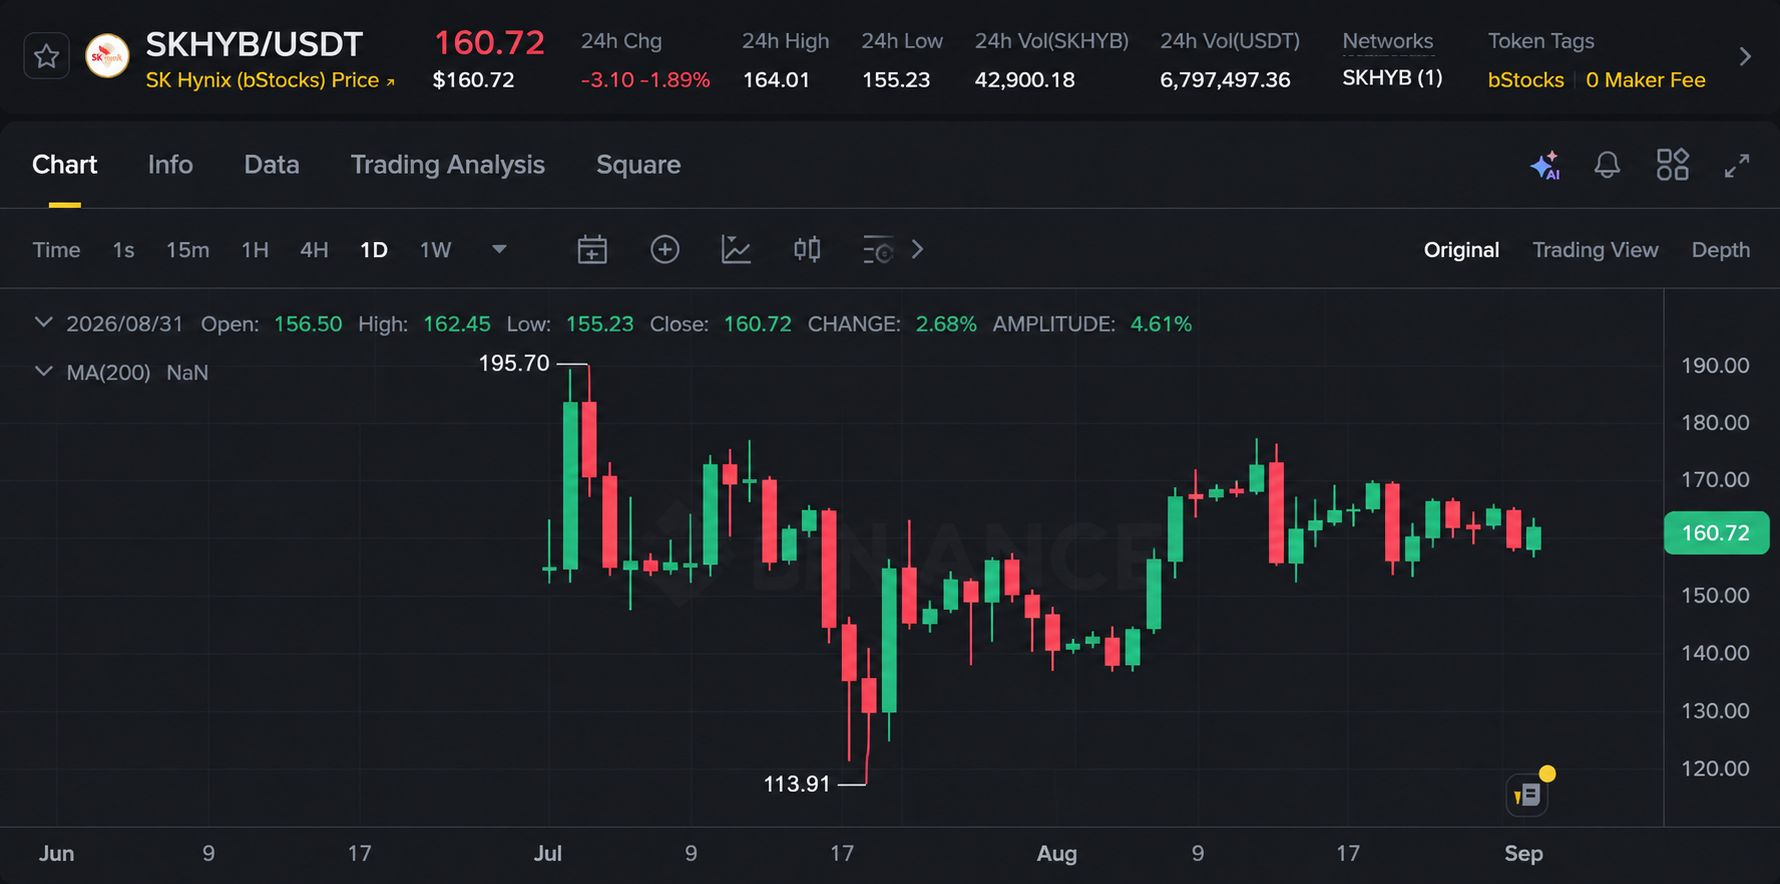Select the Time interval option
The width and height of the screenshot is (1780, 884).
(56, 250)
